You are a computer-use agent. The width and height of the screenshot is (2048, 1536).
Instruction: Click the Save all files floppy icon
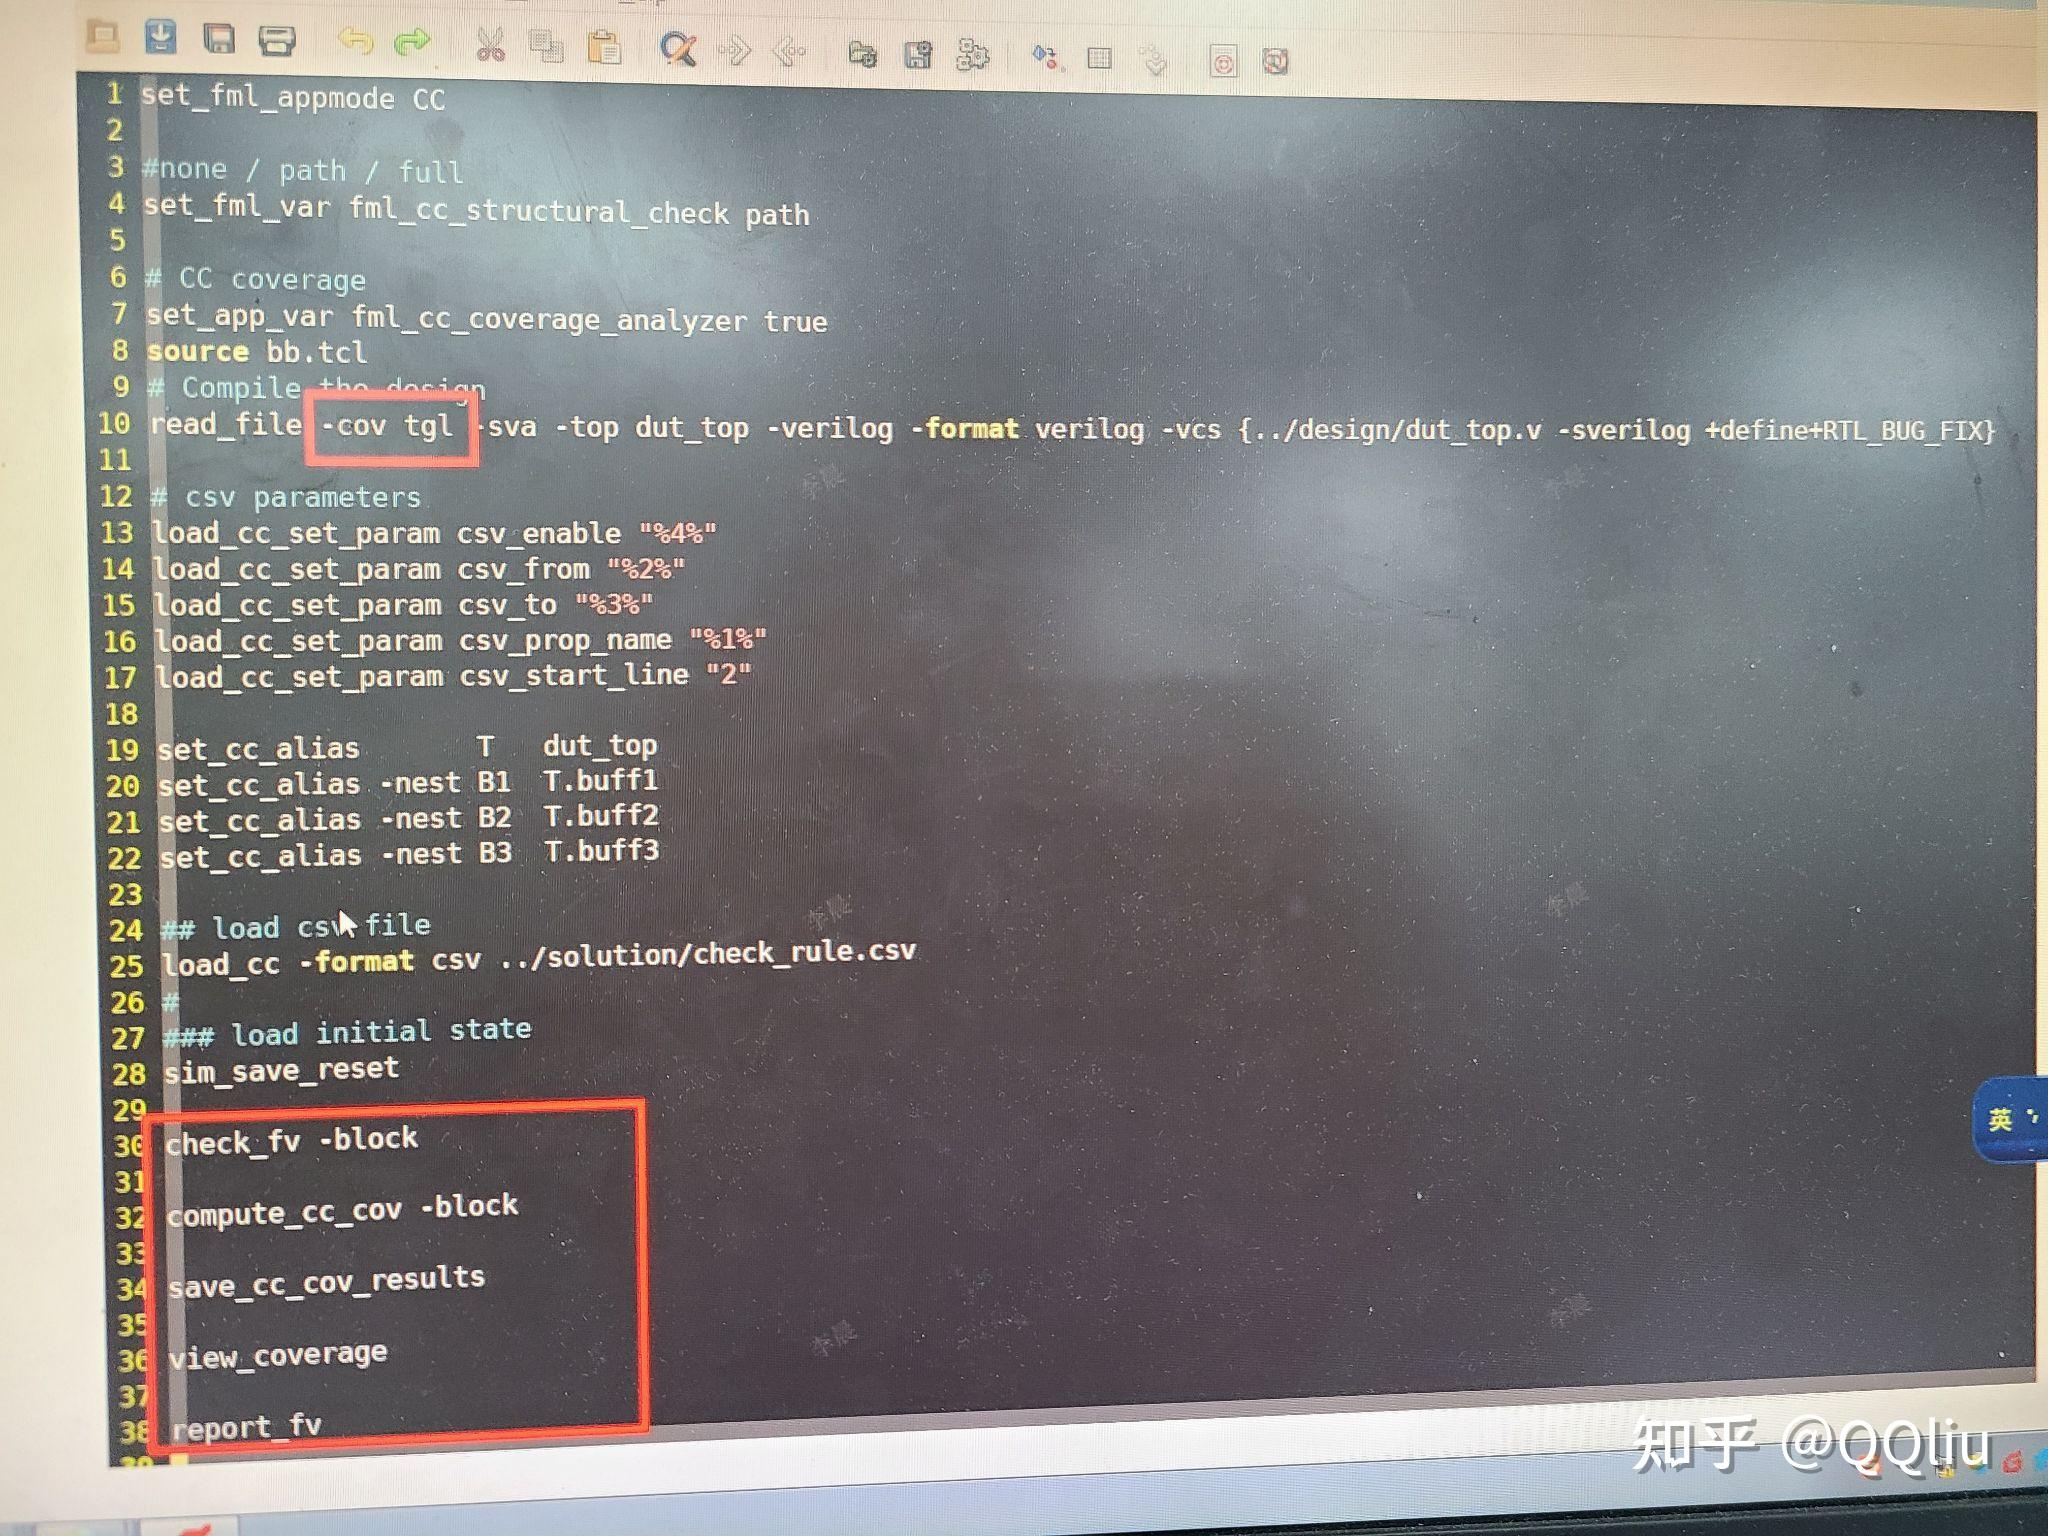pos(218,39)
